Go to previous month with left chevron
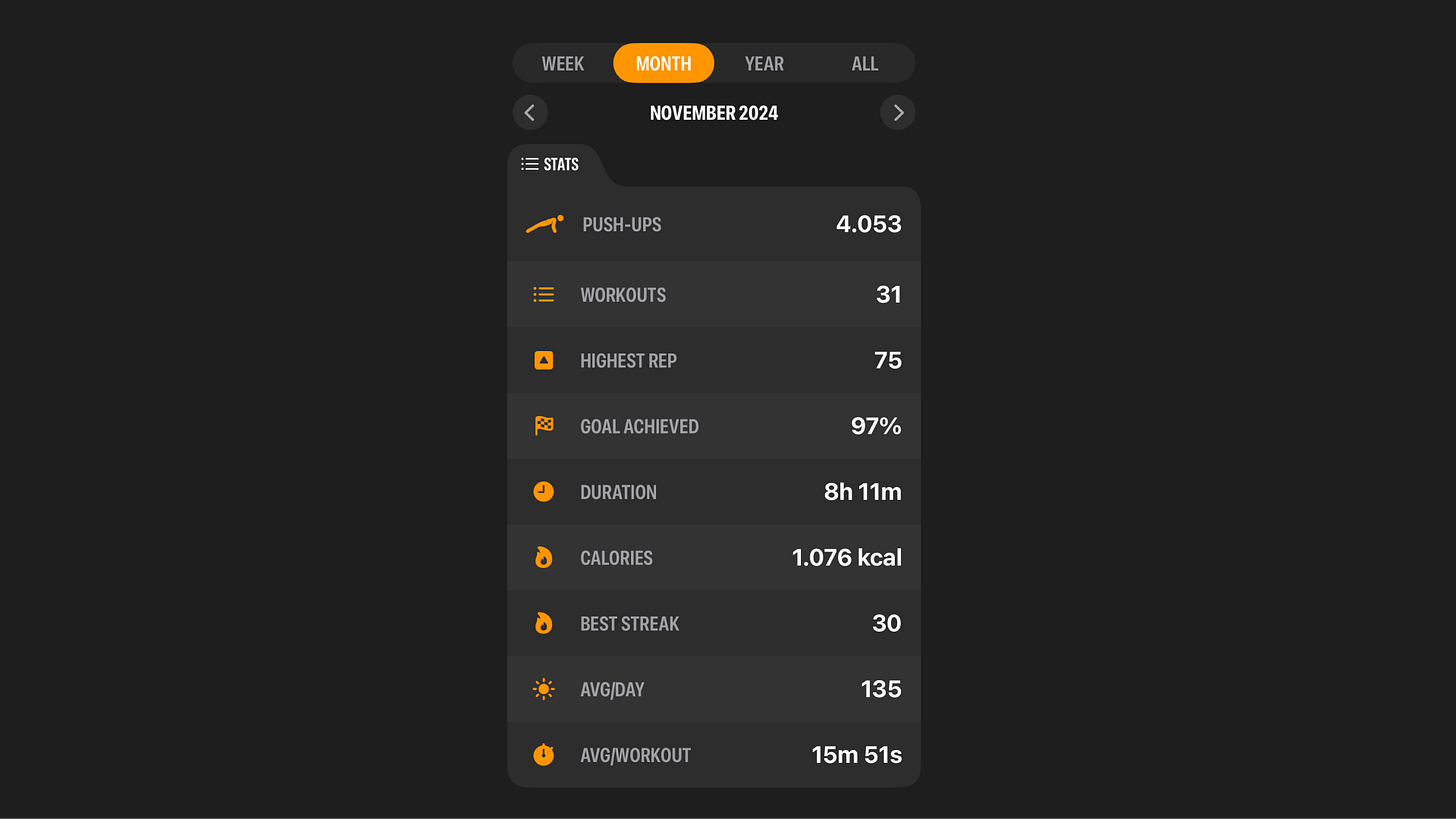This screenshot has height=819, width=1456. (530, 112)
